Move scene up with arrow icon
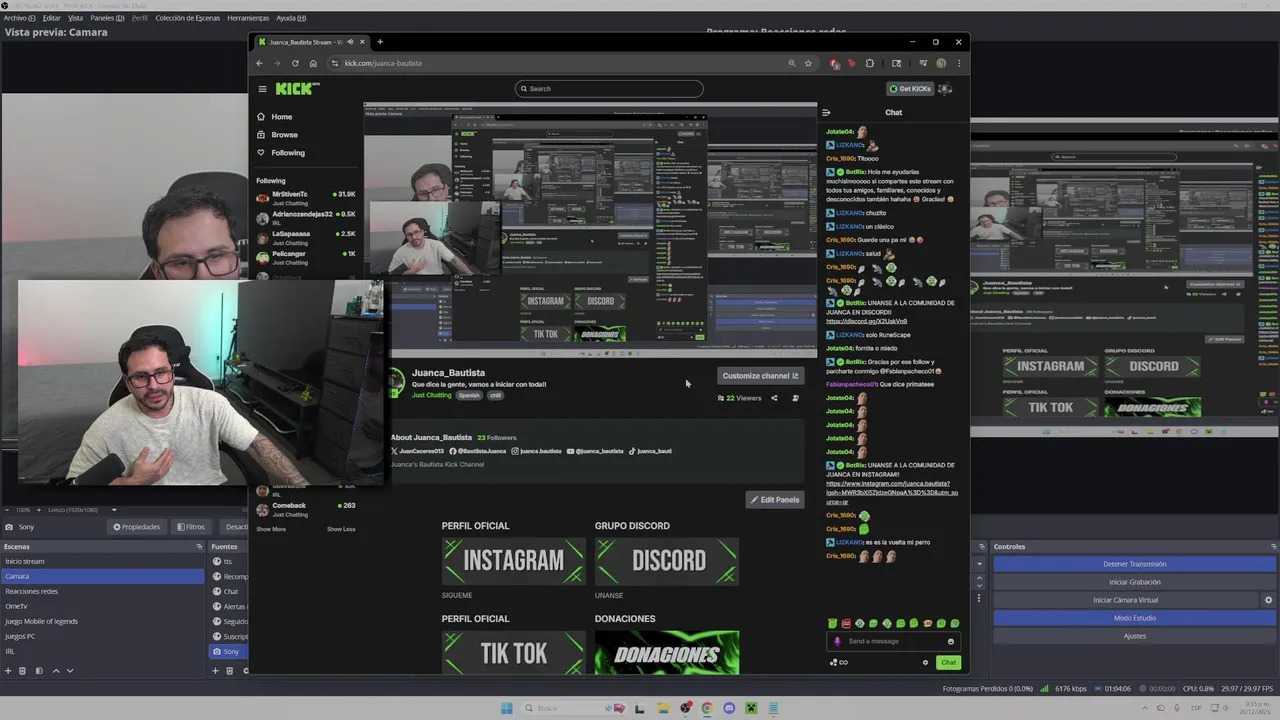Image resolution: width=1280 pixels, height=720 pixels. (56, 670)
